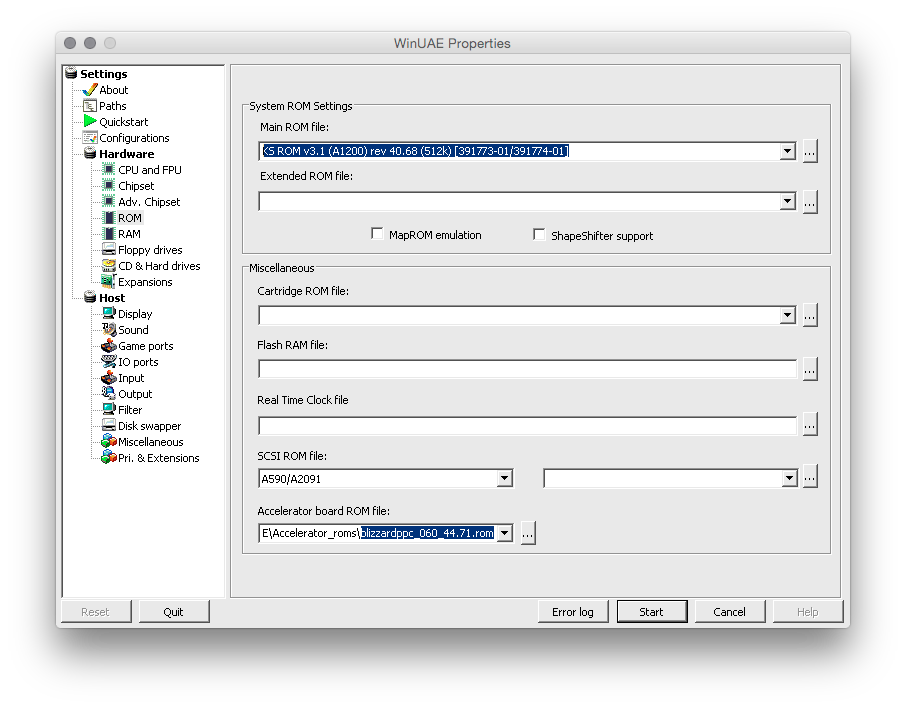Enable ShapeShifter support checkbox
Viewport: 906px width, 708px height.
[539, 235]
